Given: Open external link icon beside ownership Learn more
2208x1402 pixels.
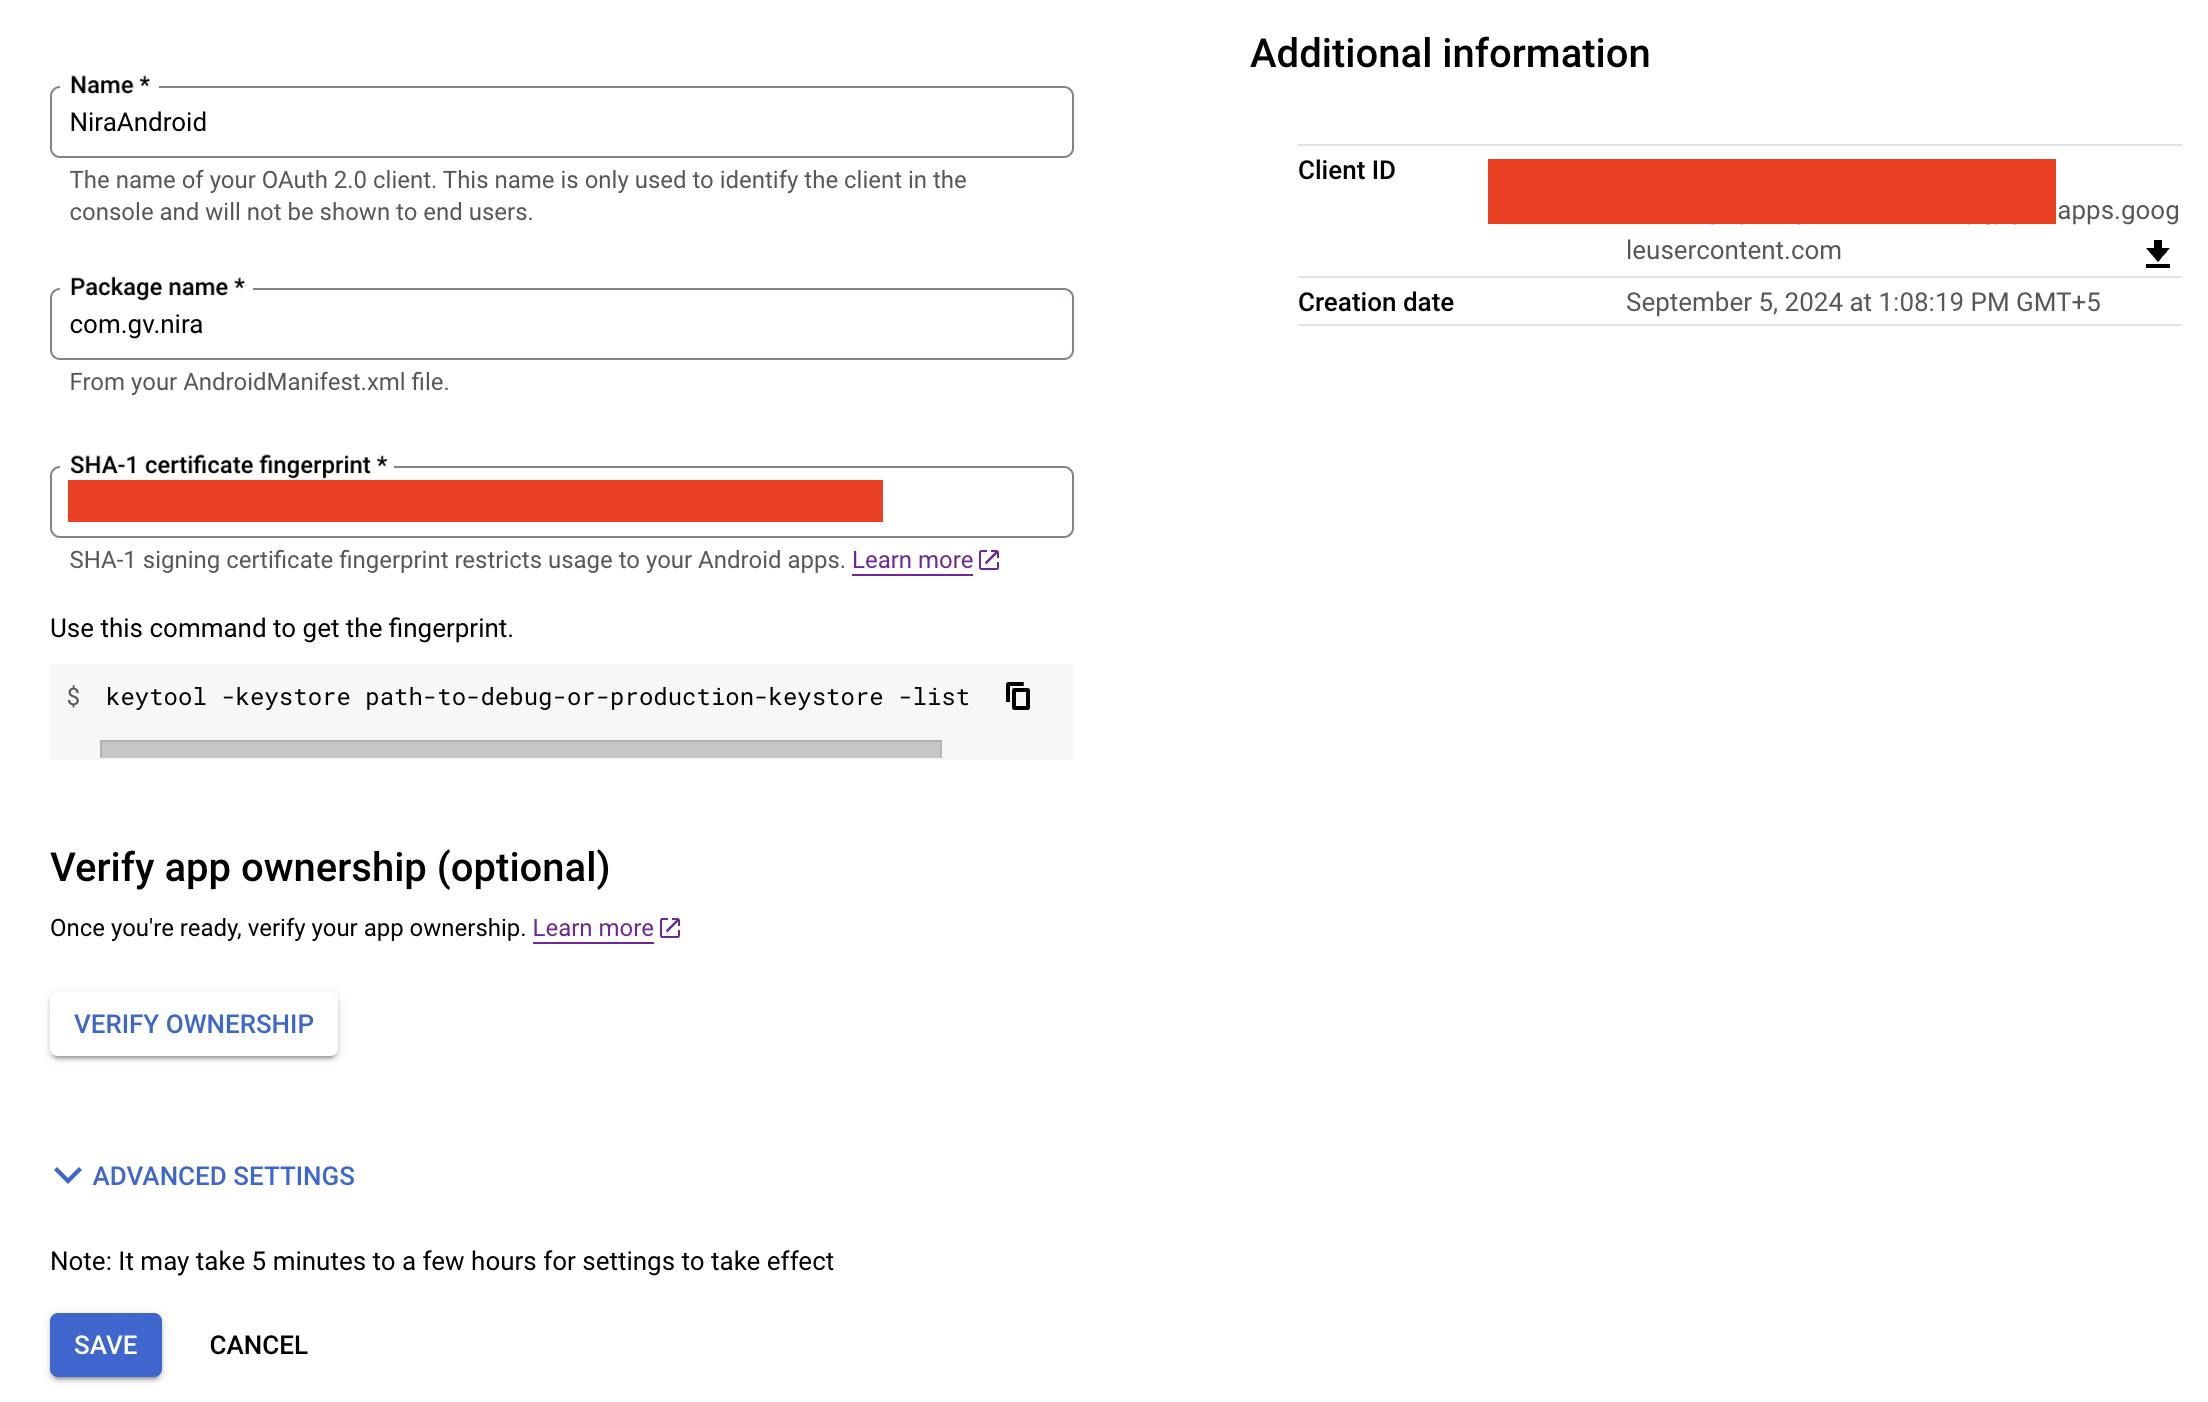Looking at the screenshot, I should (x=670, y=928).
